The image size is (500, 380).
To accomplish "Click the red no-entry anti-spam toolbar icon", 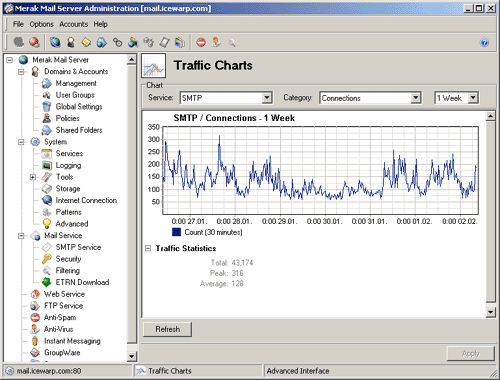I will (201, 42).
